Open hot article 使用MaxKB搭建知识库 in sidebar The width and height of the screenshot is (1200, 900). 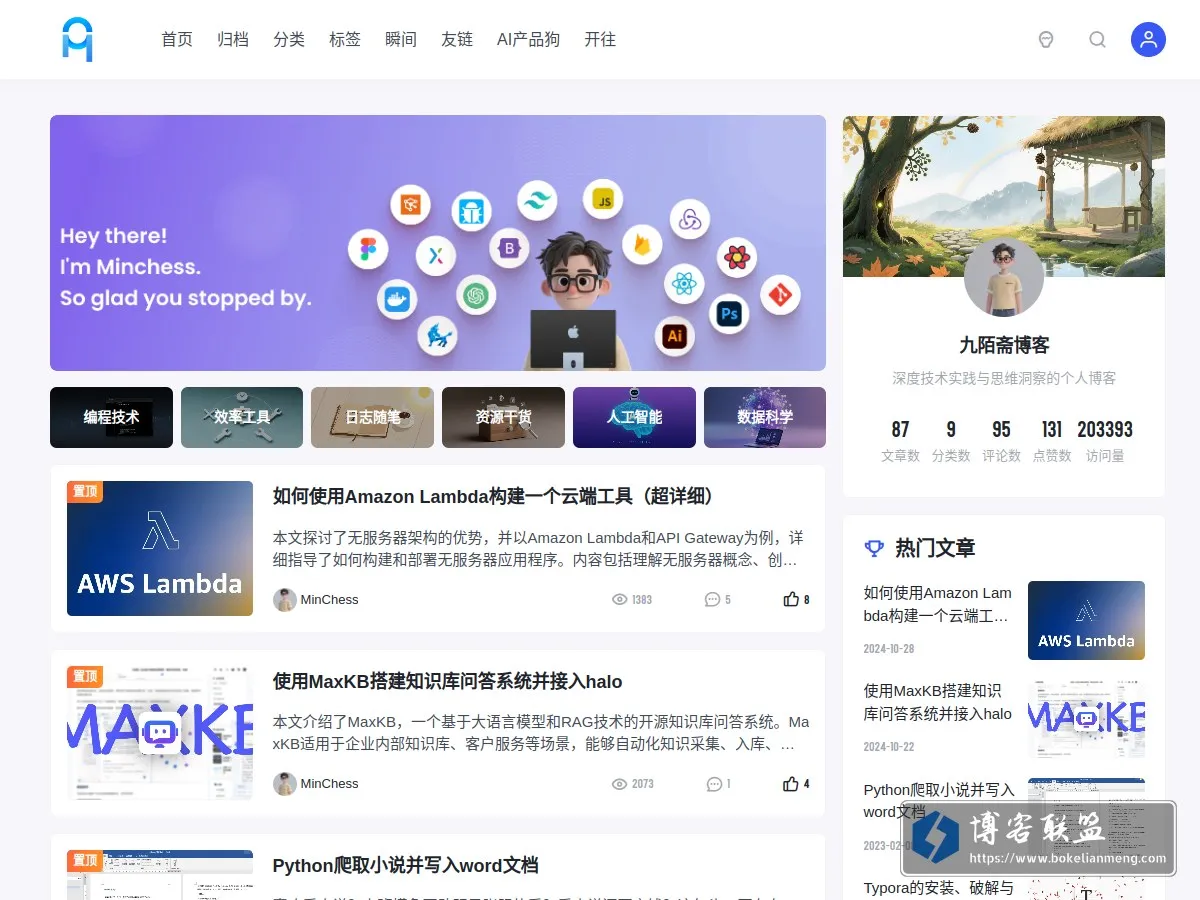click(938, 702)
